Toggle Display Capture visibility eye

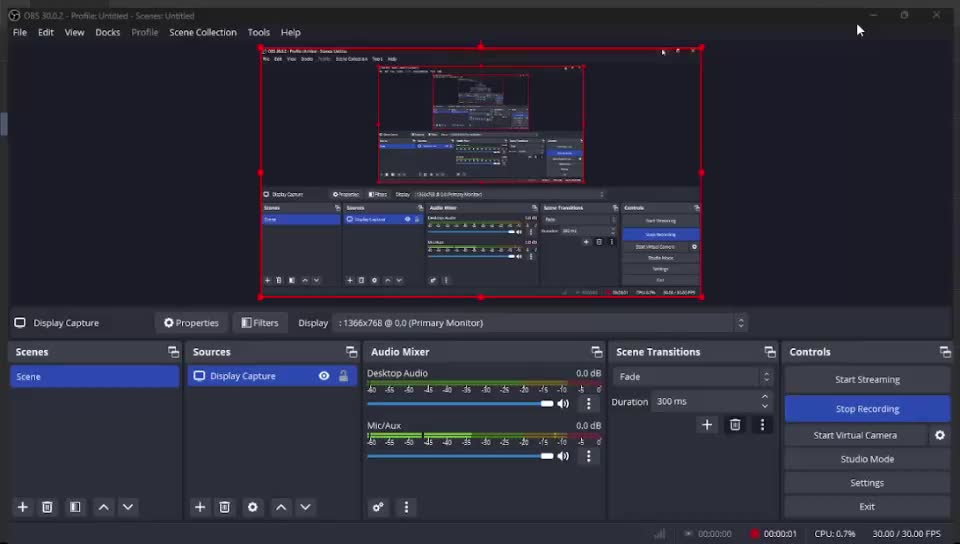coord(324,376)
